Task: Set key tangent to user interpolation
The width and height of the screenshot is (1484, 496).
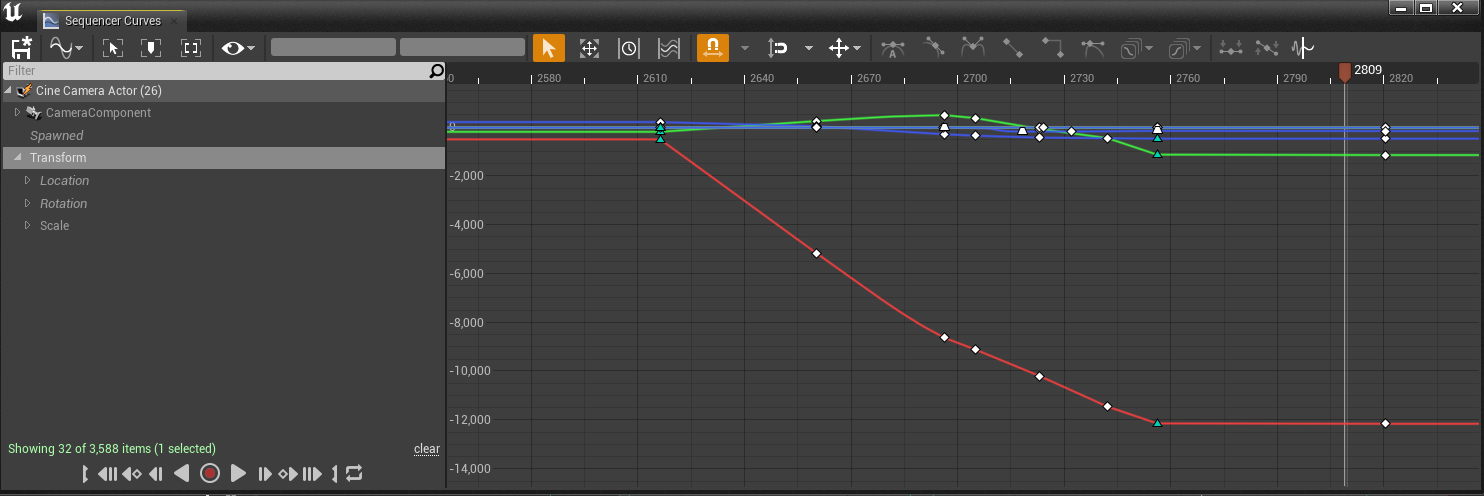Action: click(933, 47)
